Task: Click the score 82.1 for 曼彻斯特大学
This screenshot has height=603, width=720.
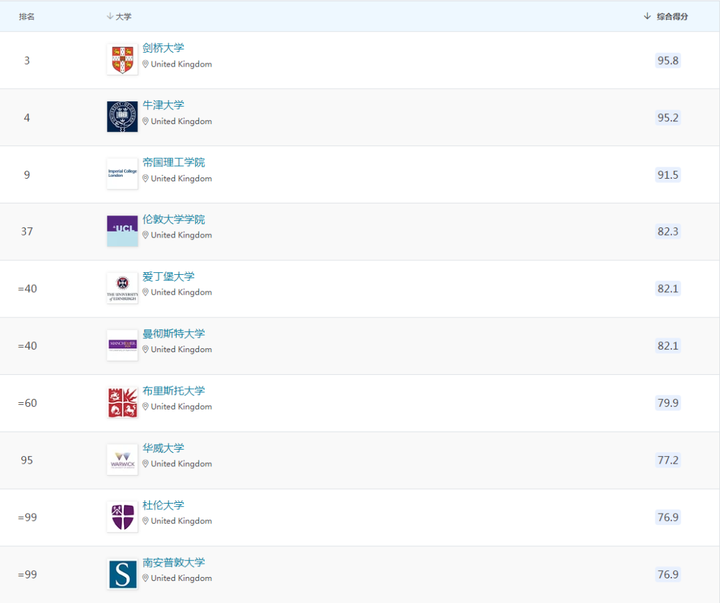Action: pos(668,346)
